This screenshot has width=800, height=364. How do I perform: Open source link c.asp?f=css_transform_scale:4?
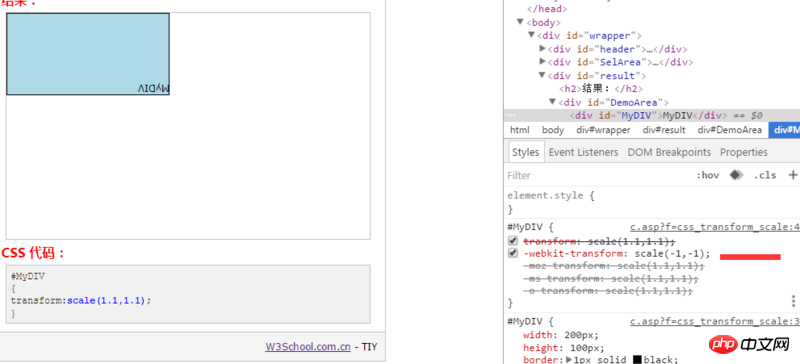coord(715,227)
